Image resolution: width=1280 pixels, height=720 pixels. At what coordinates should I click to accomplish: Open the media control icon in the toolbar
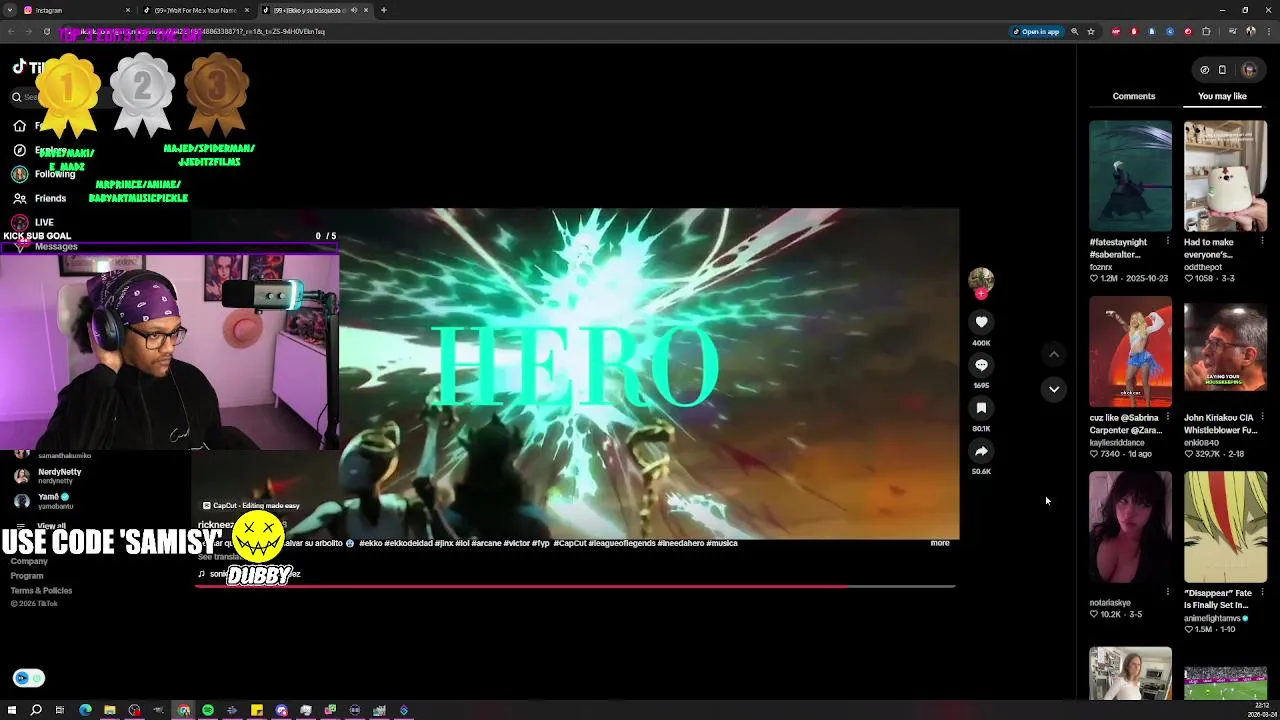point(1232,31)
